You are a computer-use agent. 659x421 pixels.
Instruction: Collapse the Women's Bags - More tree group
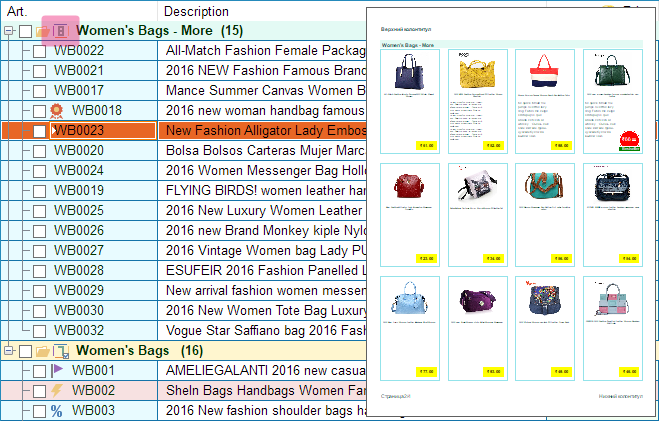9,31
